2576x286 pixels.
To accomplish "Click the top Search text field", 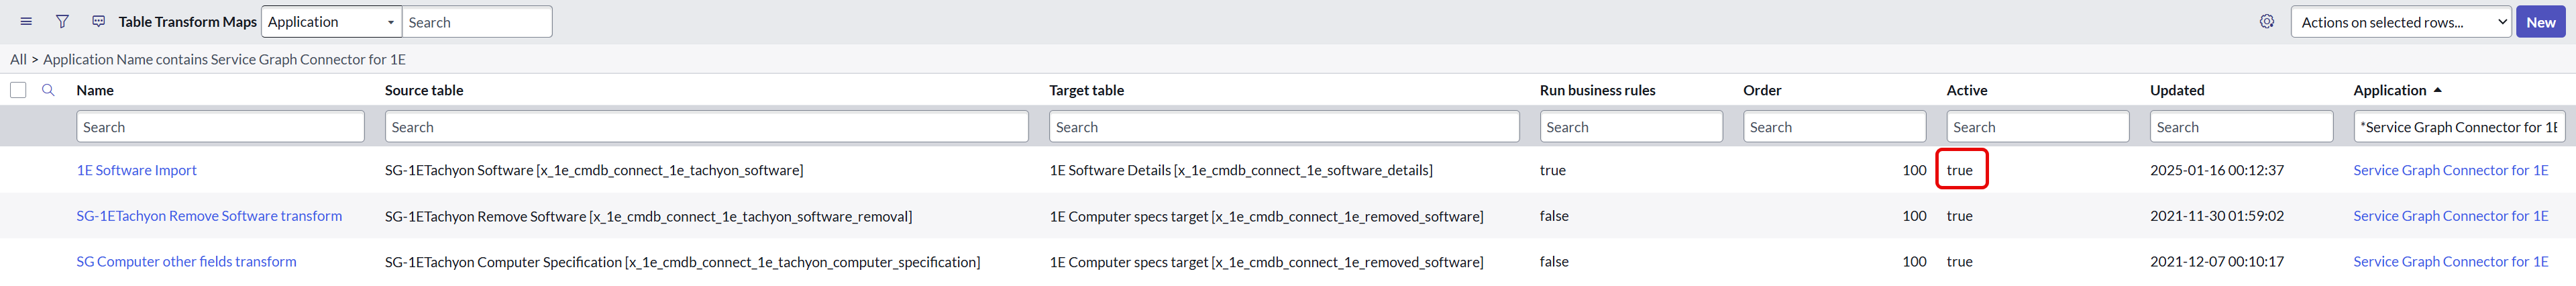I will (476, 22).
